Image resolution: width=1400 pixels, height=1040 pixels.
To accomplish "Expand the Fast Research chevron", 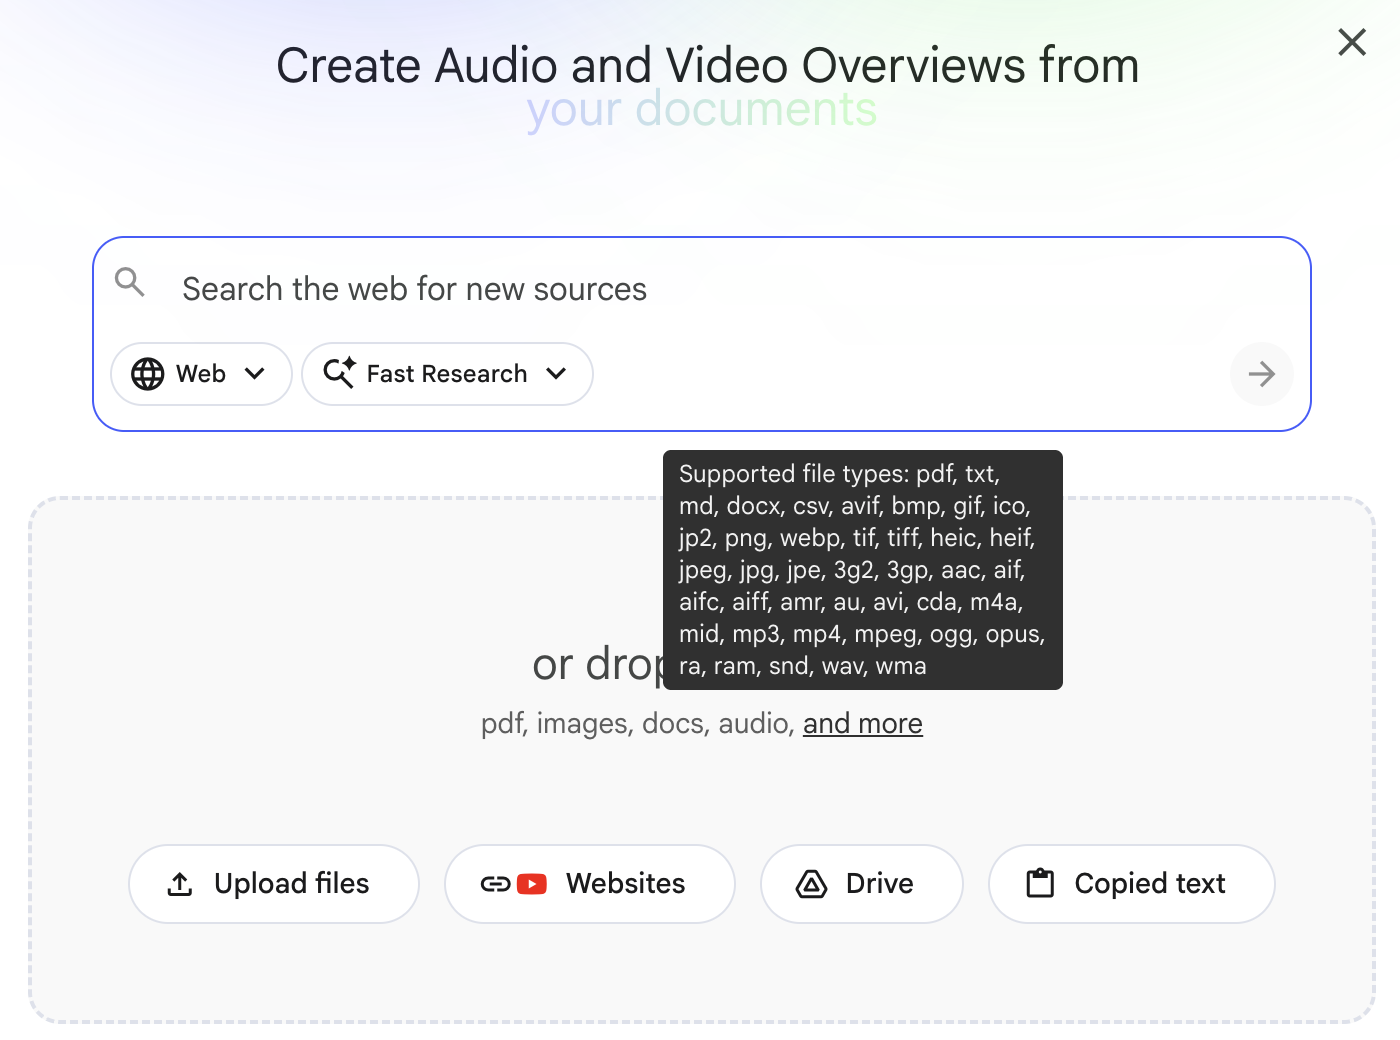I will tap(557, 374).
